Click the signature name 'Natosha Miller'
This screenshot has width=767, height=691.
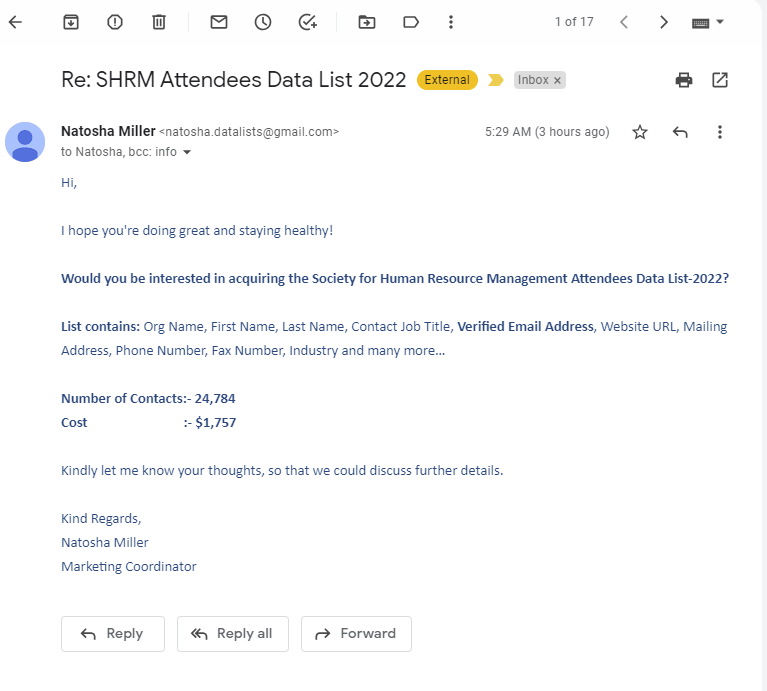[105, 542]
